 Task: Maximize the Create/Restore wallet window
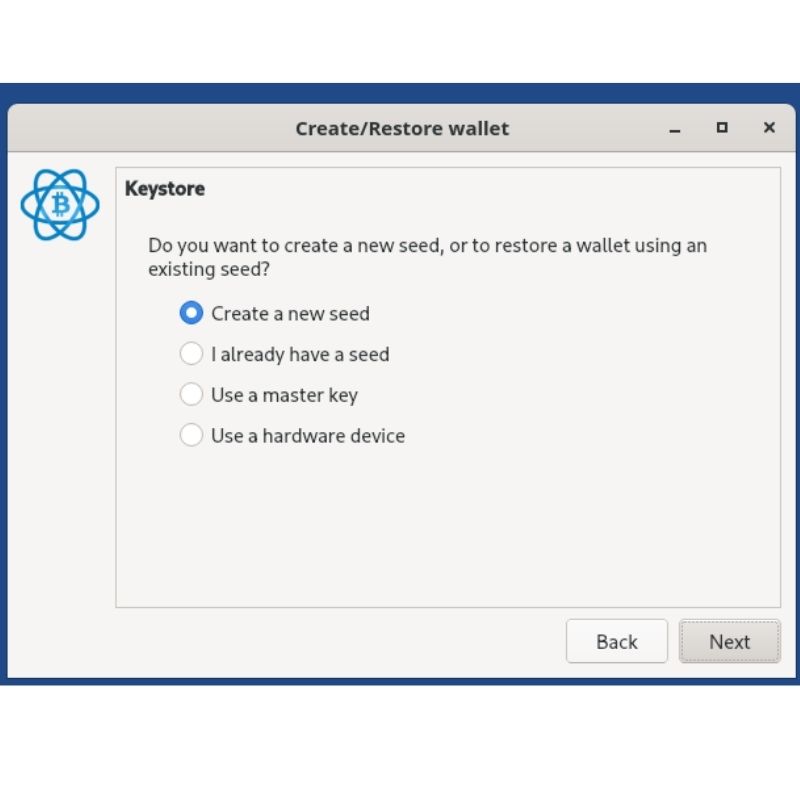point(722,128)
